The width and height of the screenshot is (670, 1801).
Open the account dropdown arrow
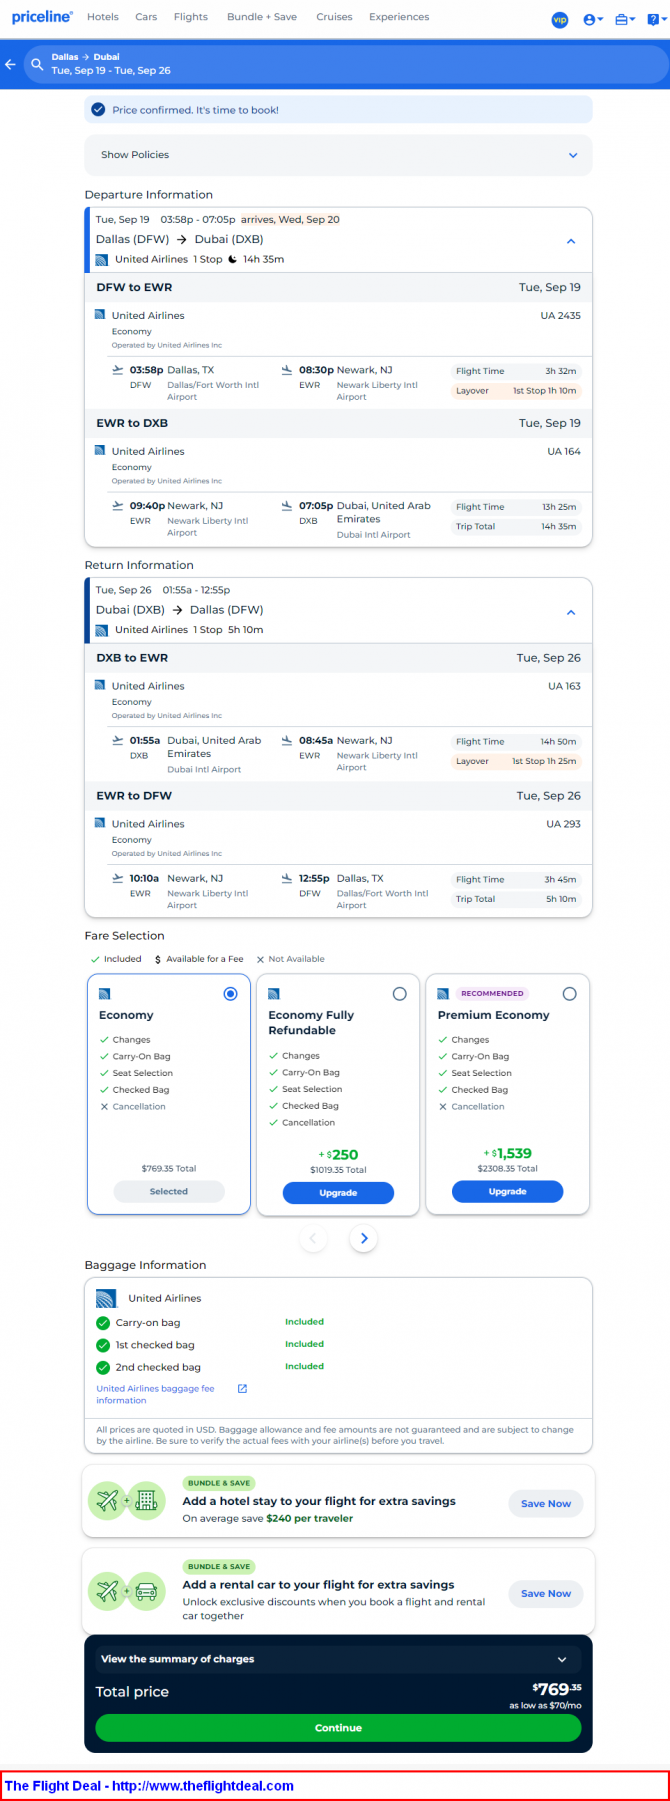coord(600,21)
